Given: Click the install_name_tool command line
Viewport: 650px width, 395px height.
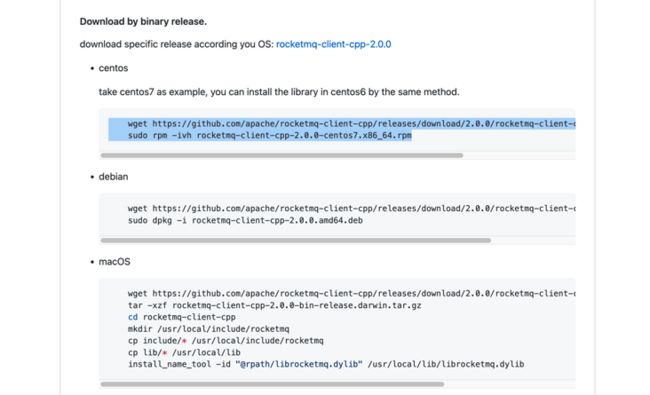Looking at the screenshot, I should tap(326, 364).
